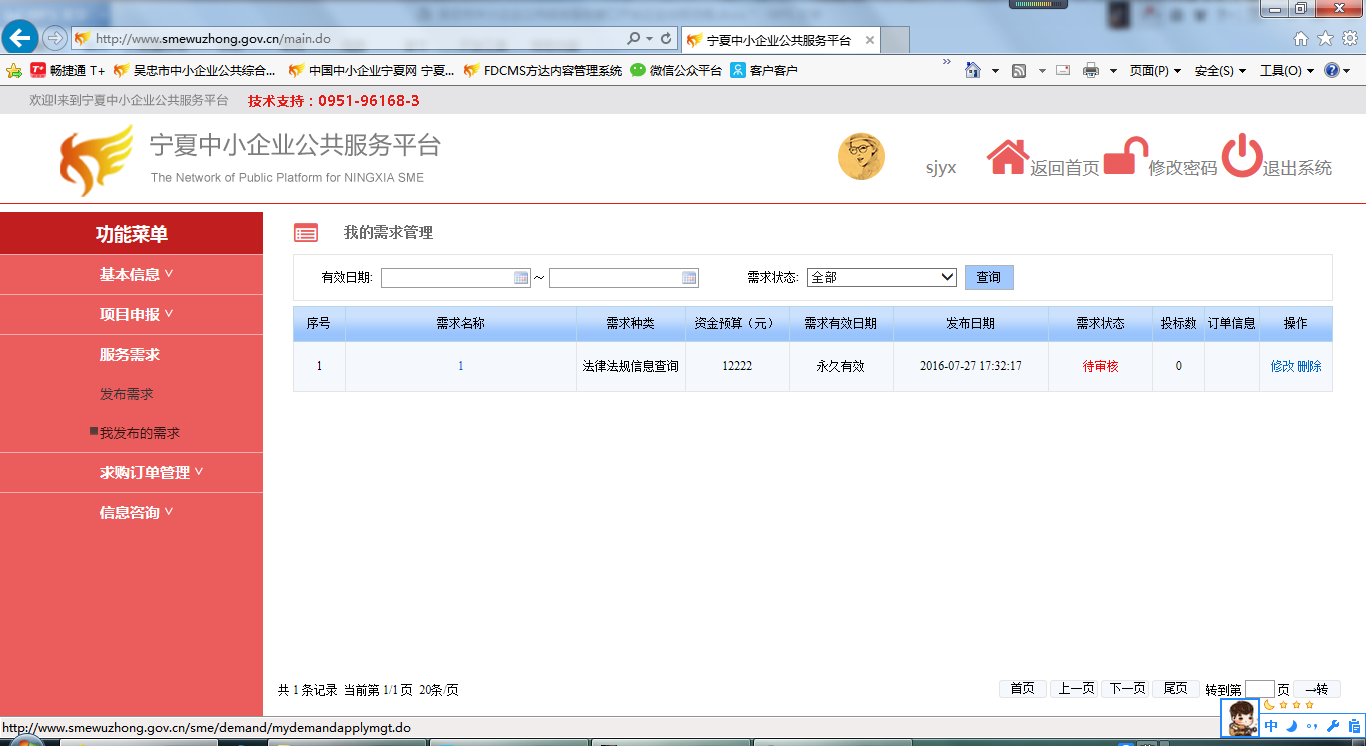Image resolution: width=1366 pixels, height=746 pixels.
Task: Select 发布需求 in the sidebar
Action: point(127,394)
